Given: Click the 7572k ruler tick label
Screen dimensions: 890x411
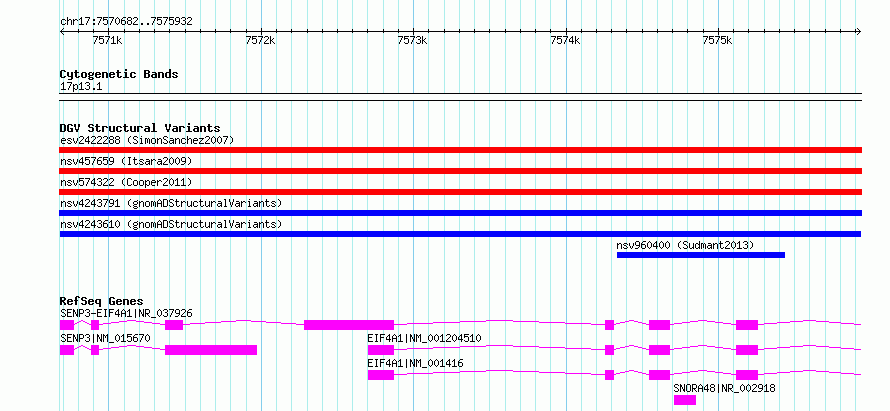Looking at the screenshot, I should 260,41.
